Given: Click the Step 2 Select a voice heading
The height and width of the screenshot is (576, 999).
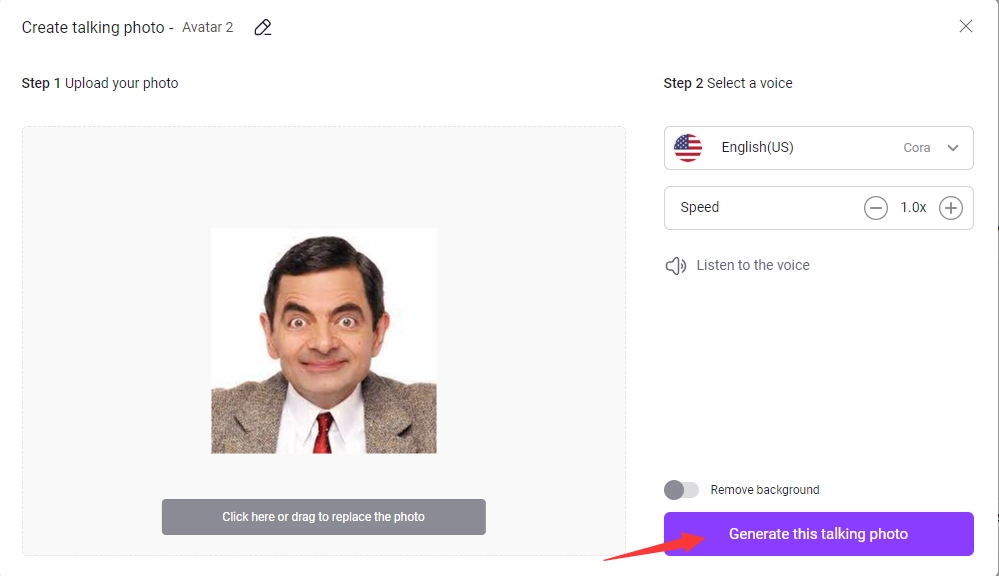Looking at the screenshot, I should 728,83.
